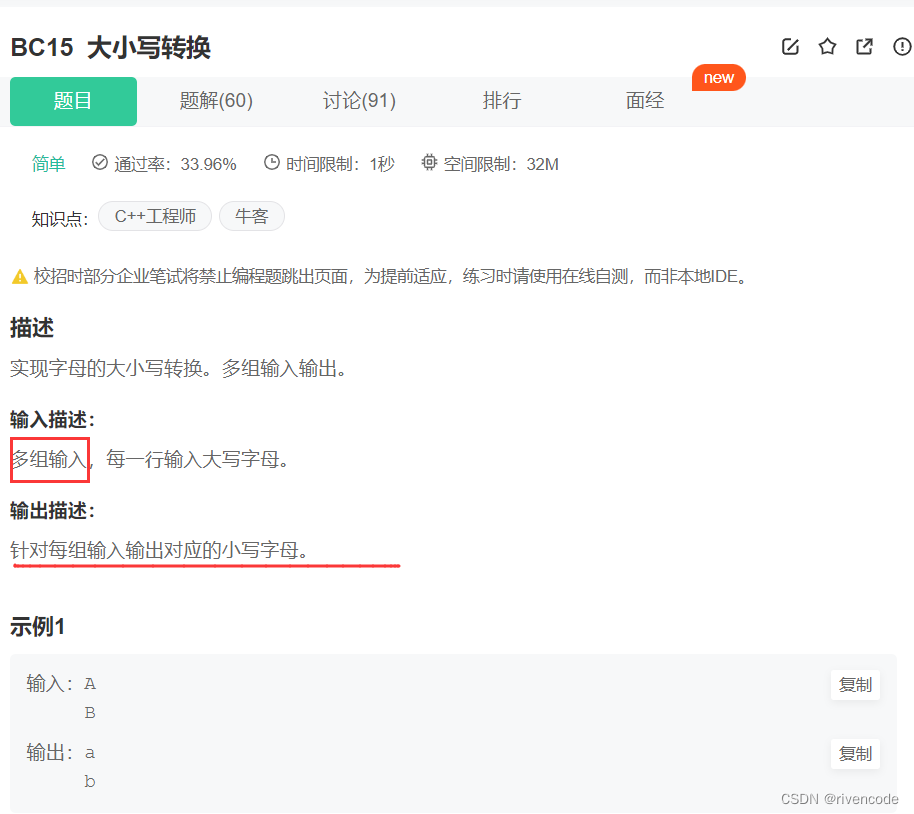The image size is (914, 814).
Task: Click the 校招时部分企业笔试 warning notice text
Action: click(x=390, y=276)
